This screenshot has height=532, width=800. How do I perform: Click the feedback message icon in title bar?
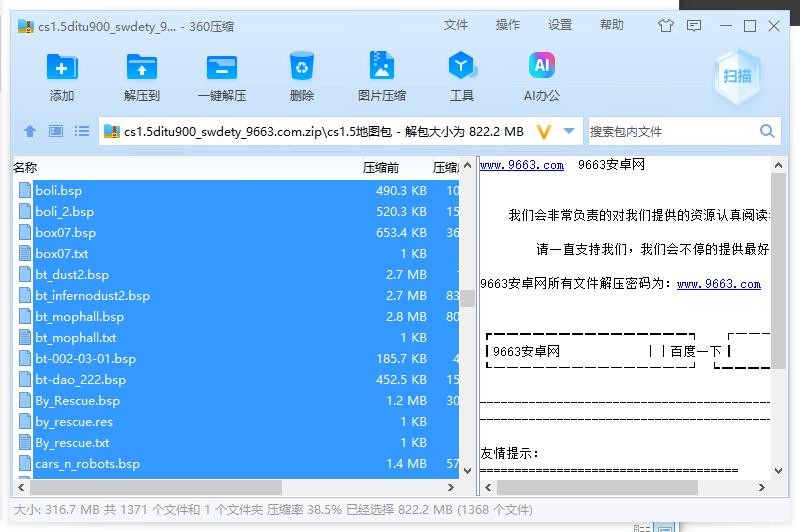click(x=694, y=26)
